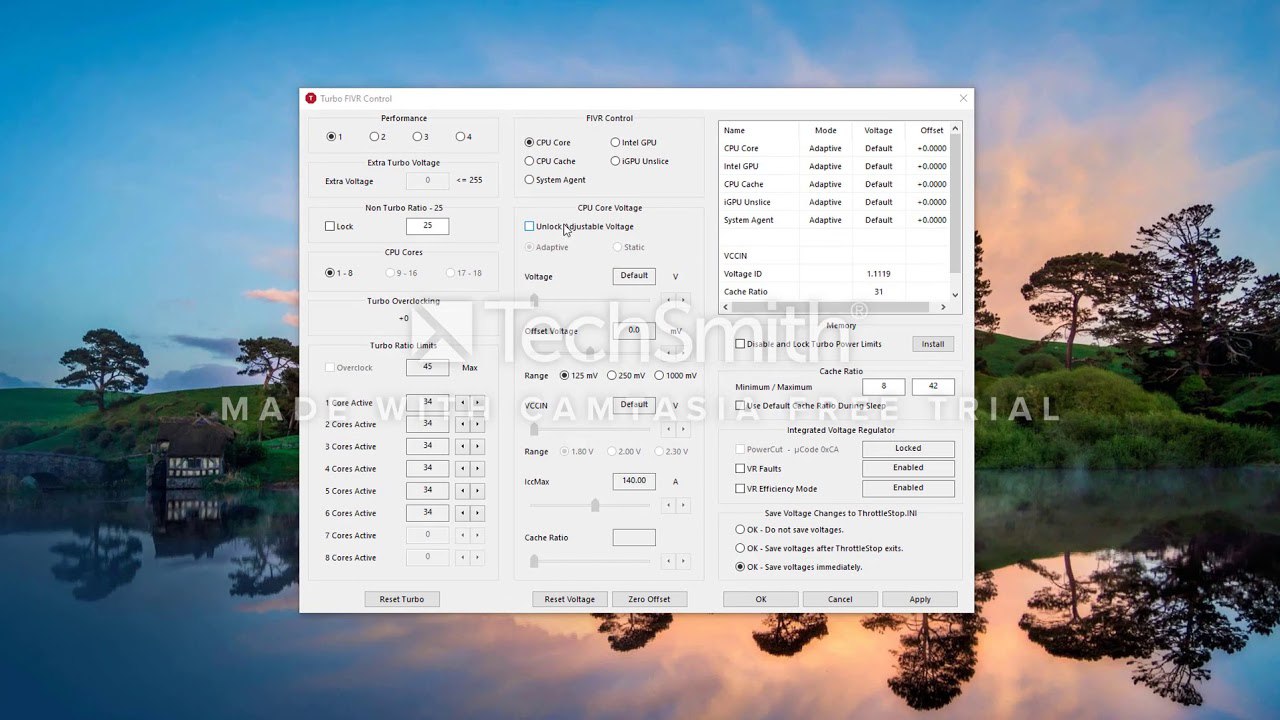The image size is (1280, 720).
Task: Click the Reset Turbo button
Action: pyautogui.click(x=402, y=599)
